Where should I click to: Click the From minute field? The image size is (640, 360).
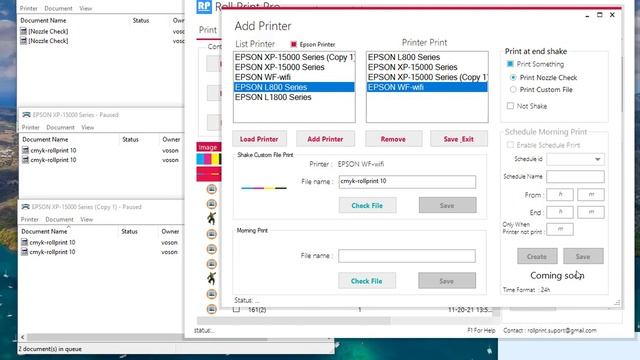pos(591,195)
